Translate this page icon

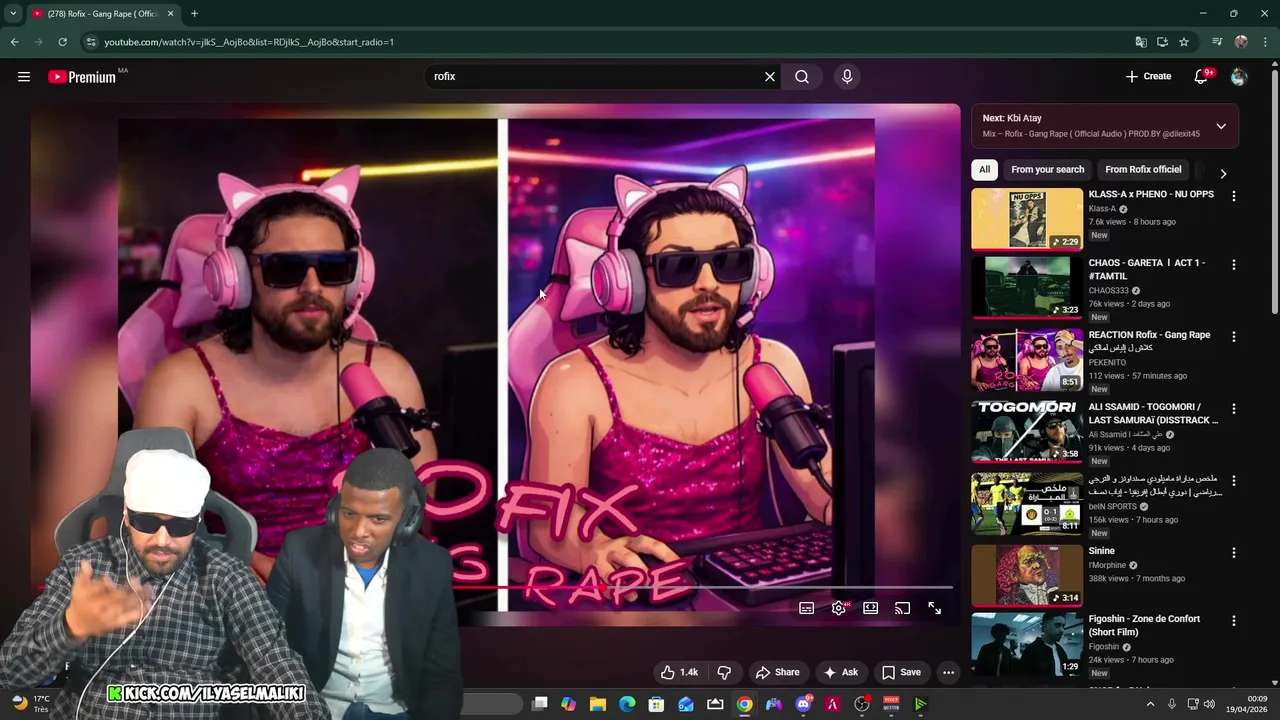(1141, 42)
